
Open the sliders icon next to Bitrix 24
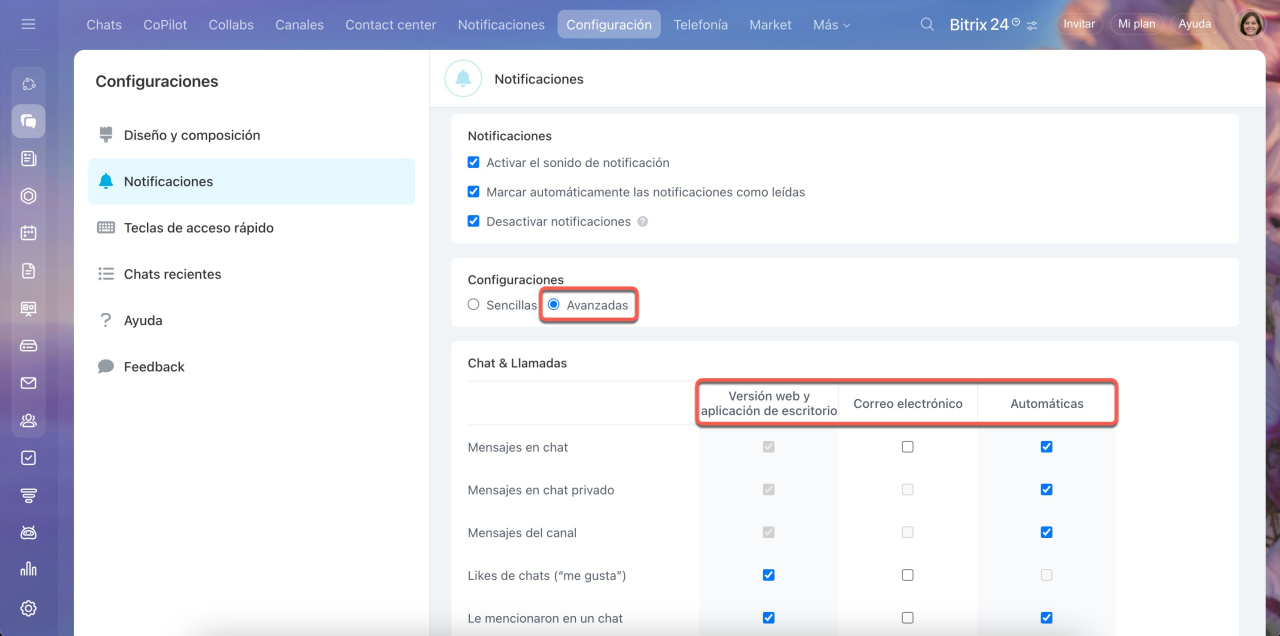pos(1032,25)
